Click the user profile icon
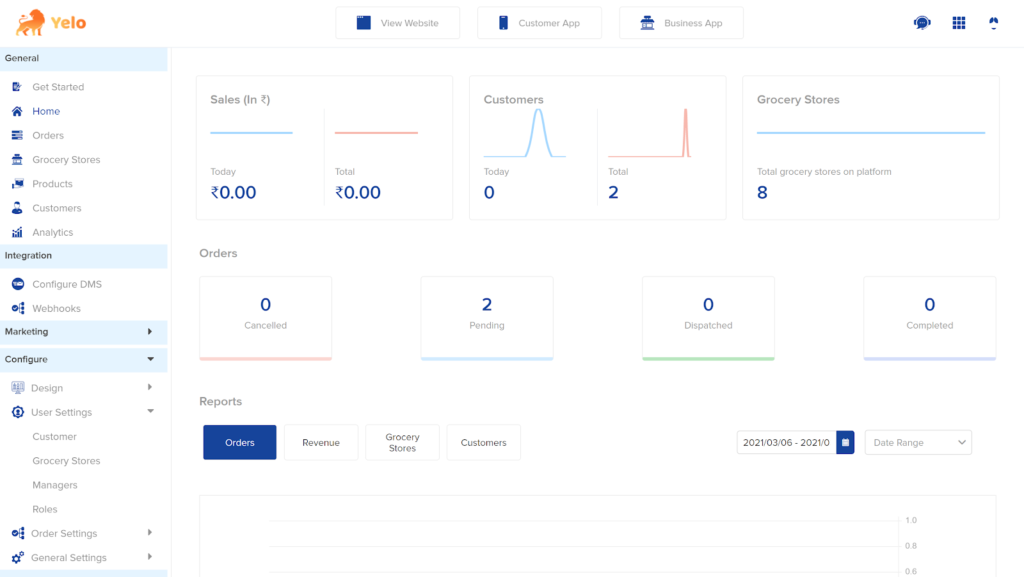 click(x=993, y=23)
